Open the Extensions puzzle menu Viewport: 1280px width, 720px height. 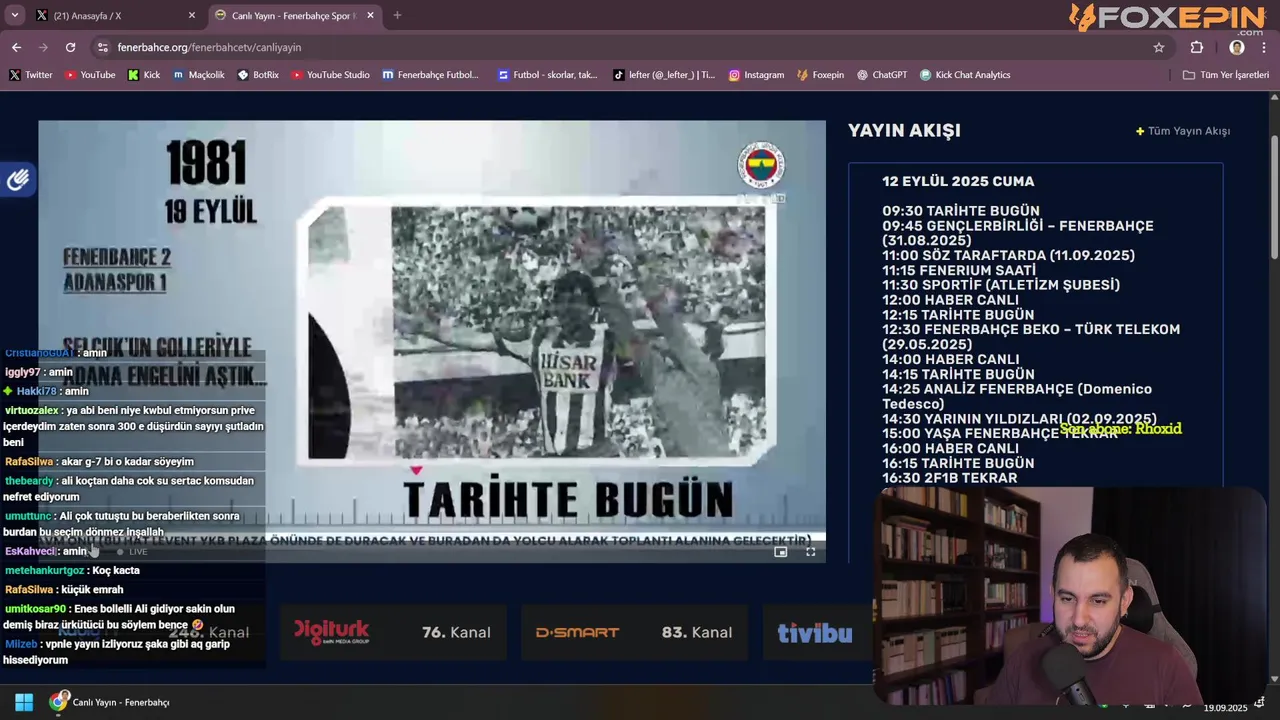pyautogui.click(x=1197, y=47)
